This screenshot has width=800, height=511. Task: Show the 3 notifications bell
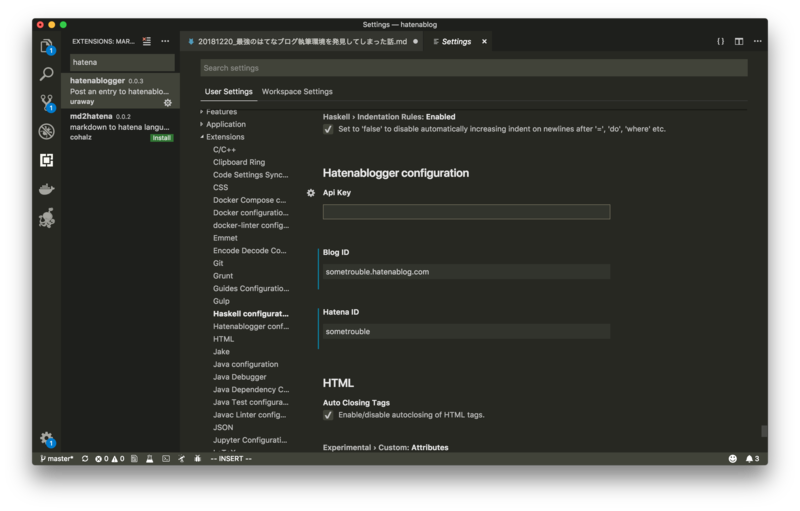pos(753,458)
